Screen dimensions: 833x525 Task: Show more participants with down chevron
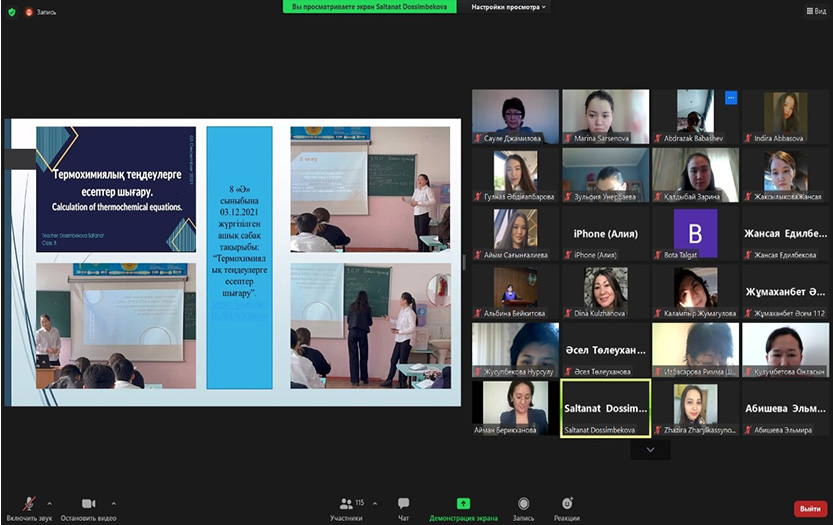coord(651,450)
